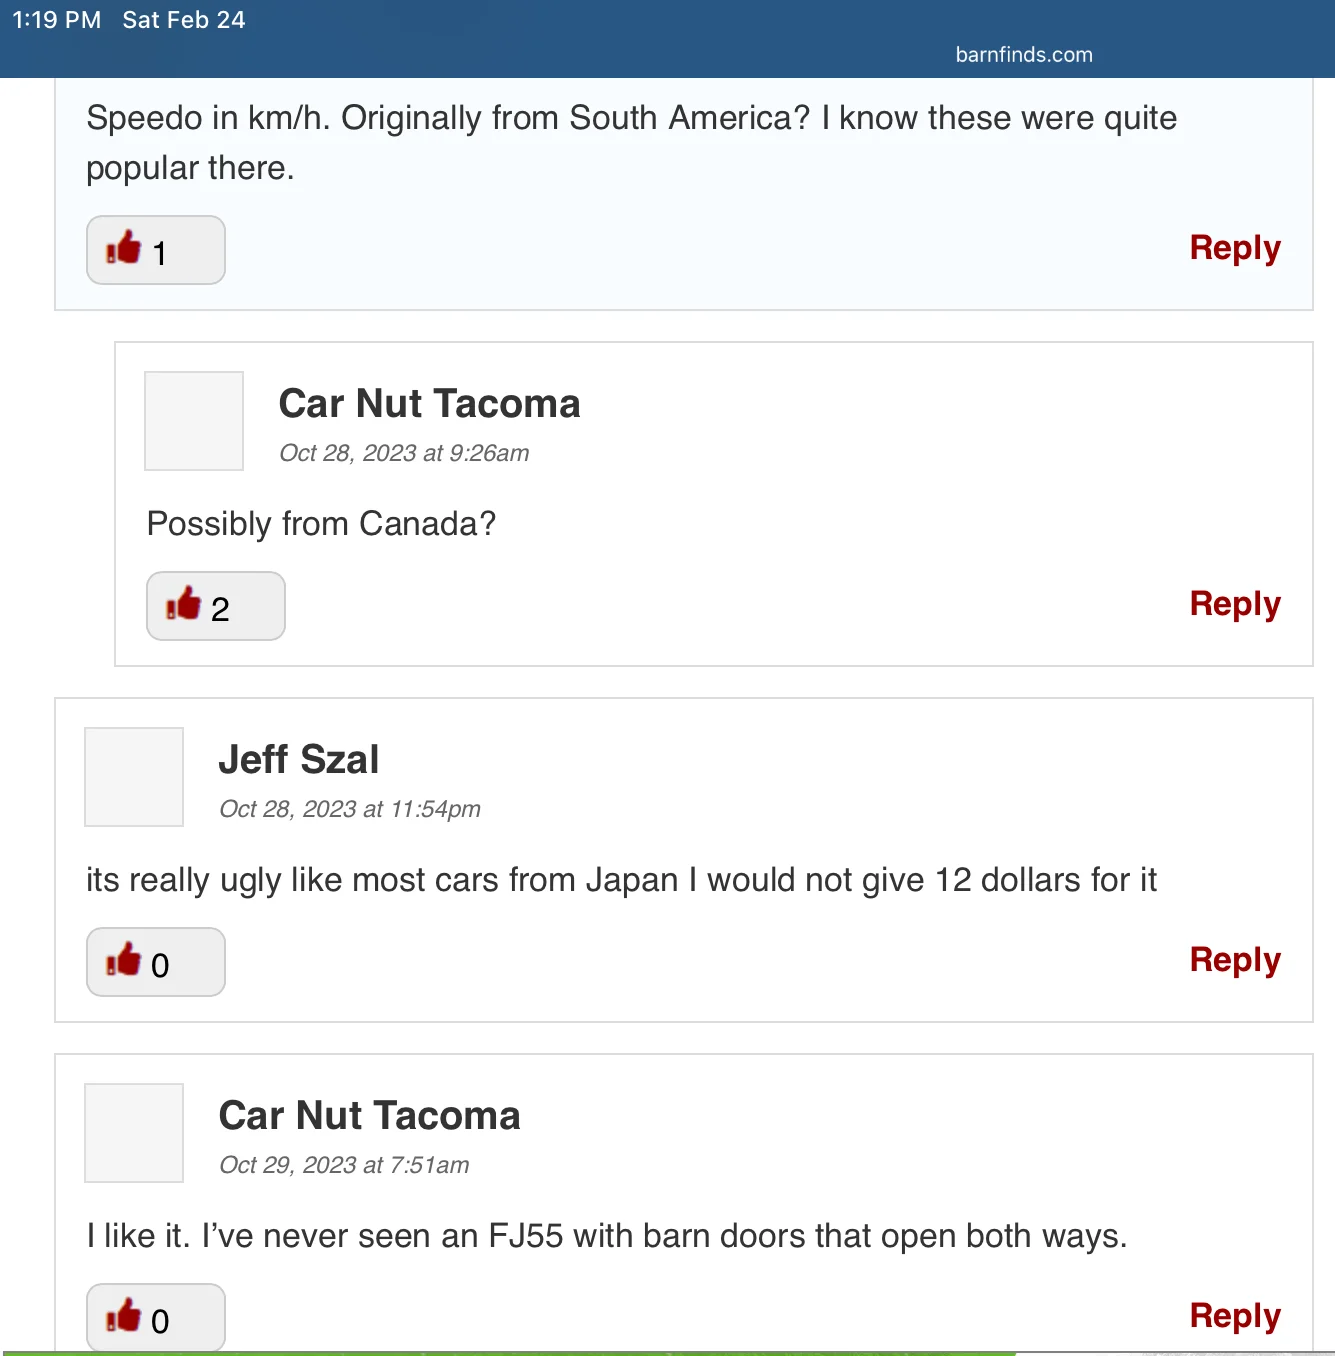The width and height of the screenshot is (1335, 1356).
Task: Click the Jeff Szal author name
Action: click(x=299, y=760)
